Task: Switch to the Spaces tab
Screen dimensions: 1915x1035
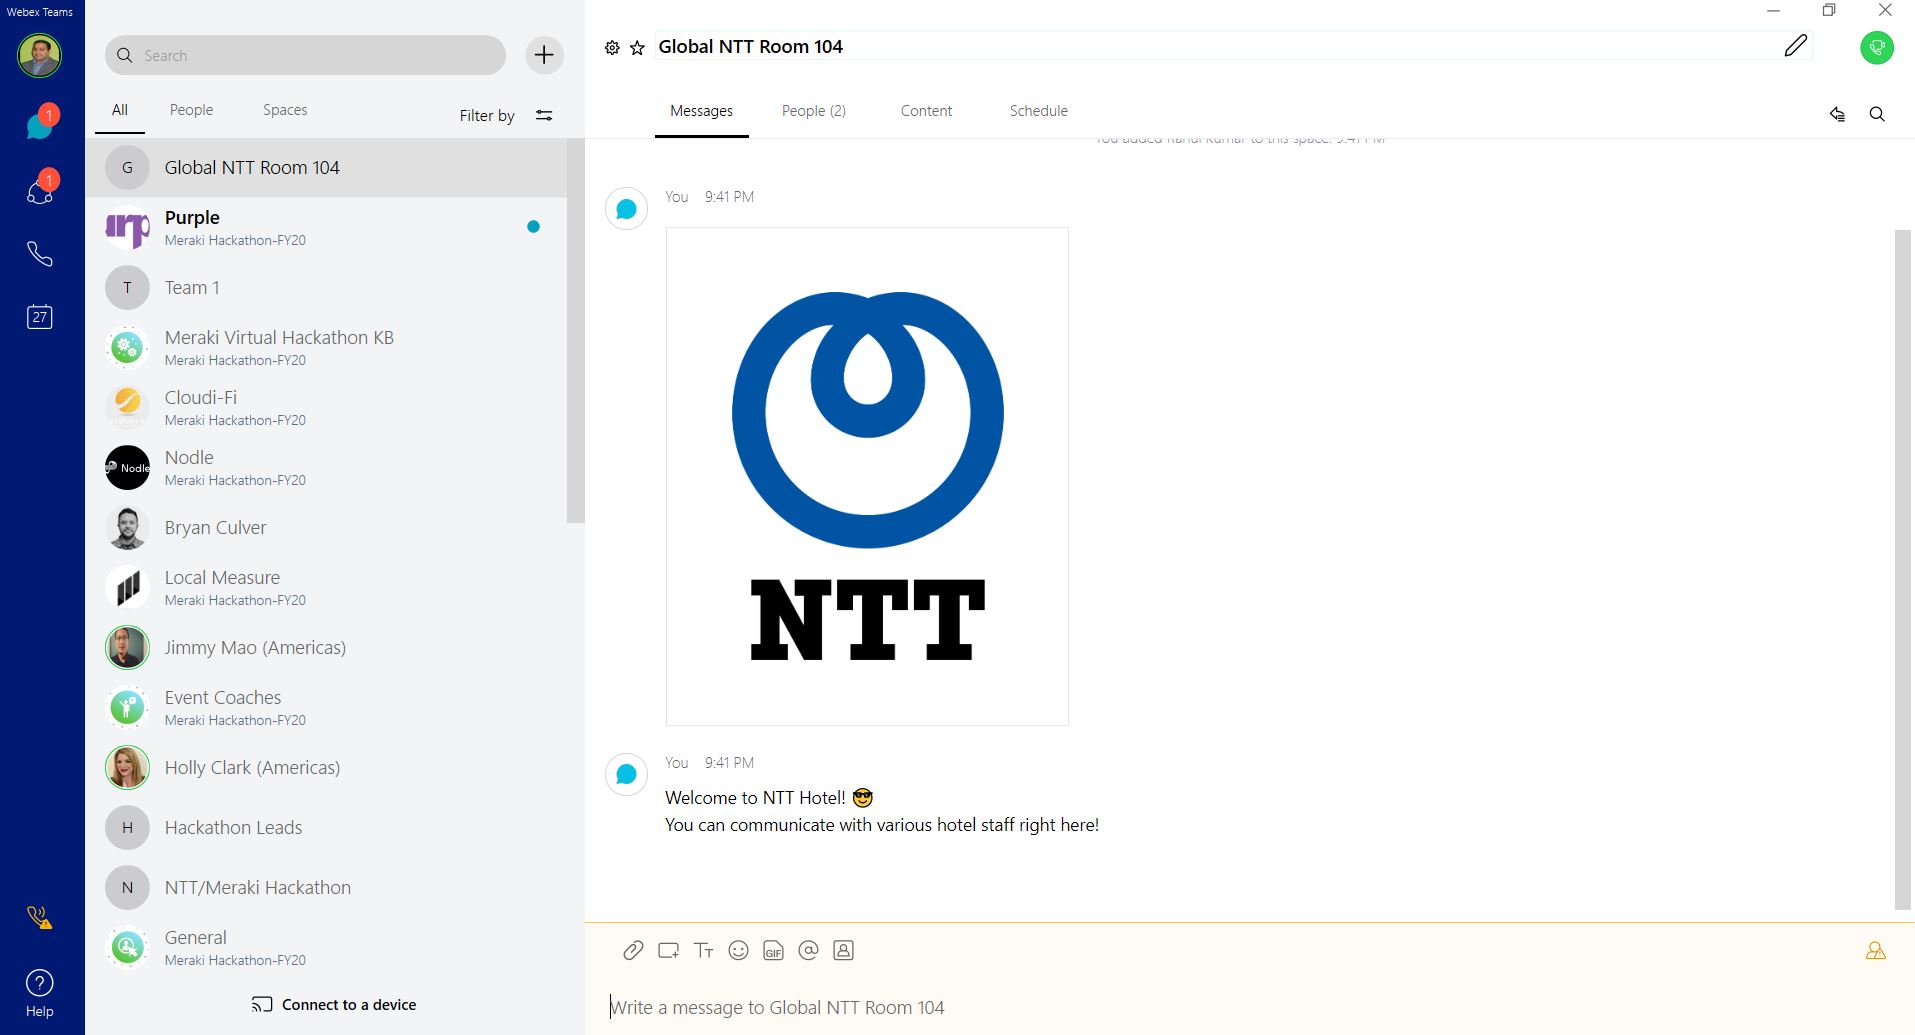Action: click(x=285, y=110)
